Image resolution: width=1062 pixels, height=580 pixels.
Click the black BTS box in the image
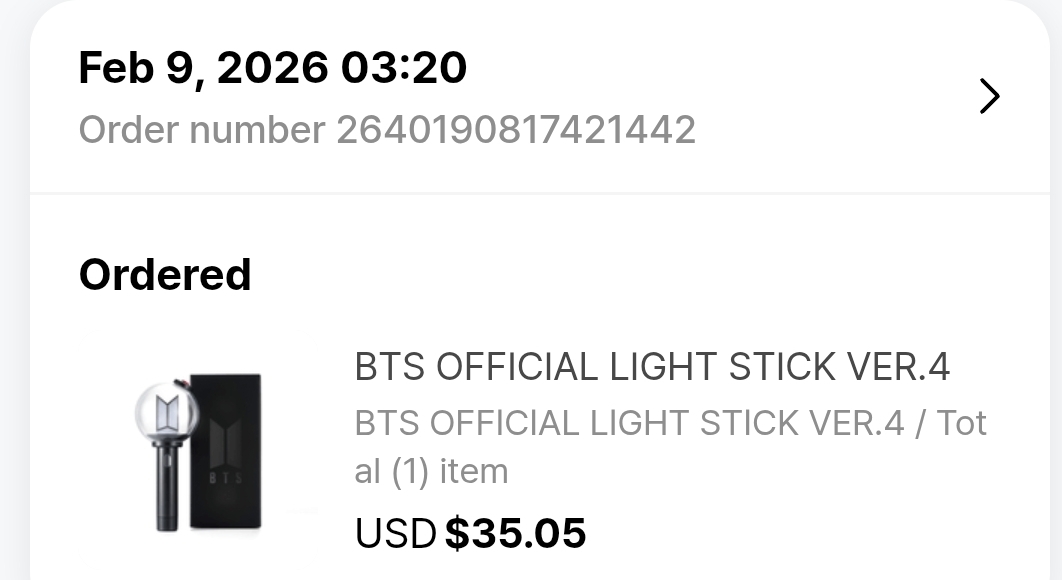coord(226,450)
